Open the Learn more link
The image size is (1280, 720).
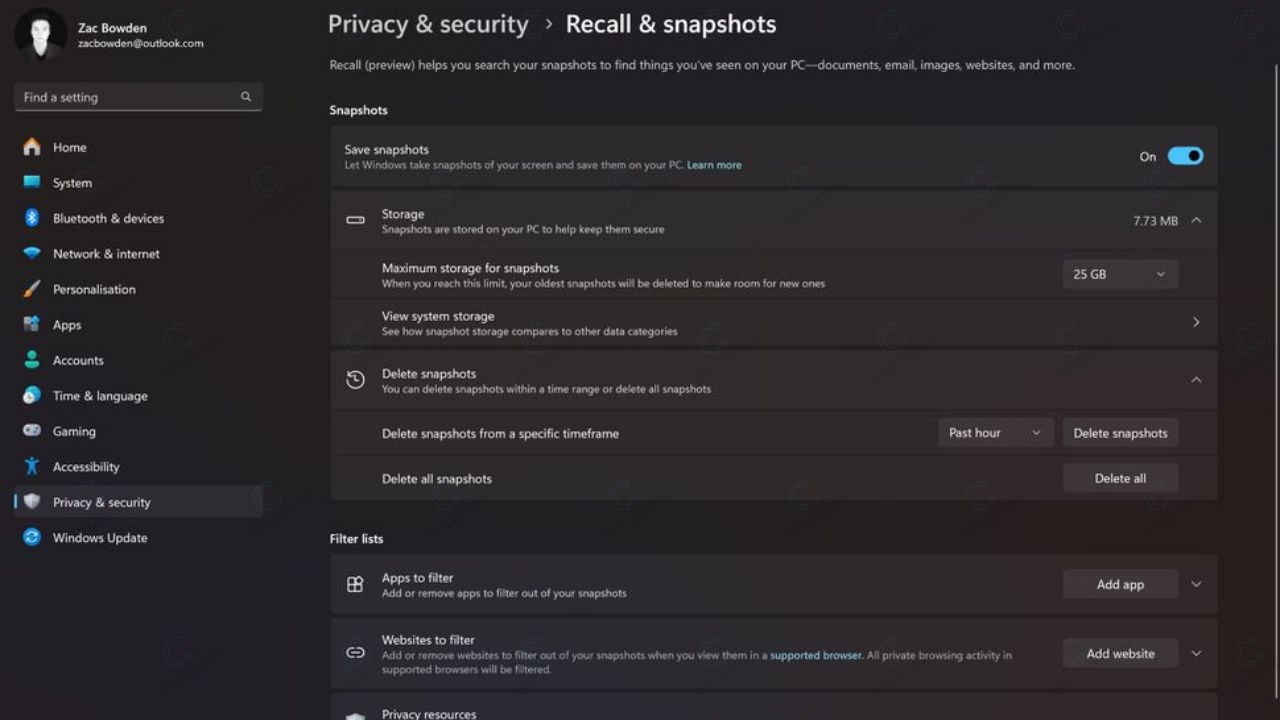click(714, 165)
